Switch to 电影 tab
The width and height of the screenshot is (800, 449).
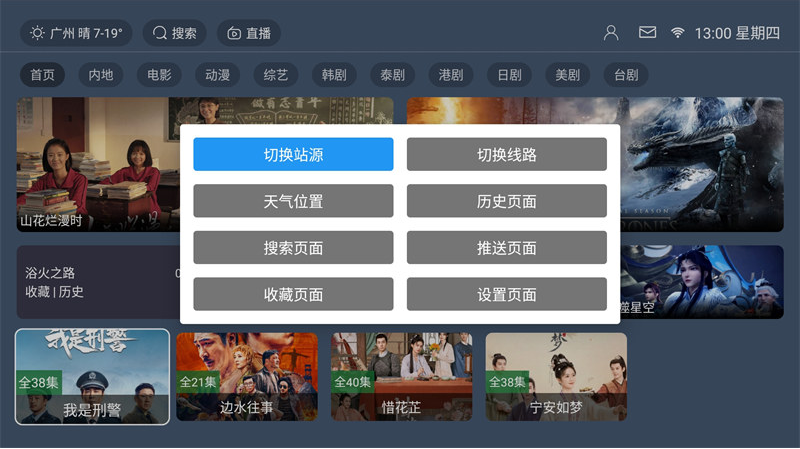pos(159,75)
